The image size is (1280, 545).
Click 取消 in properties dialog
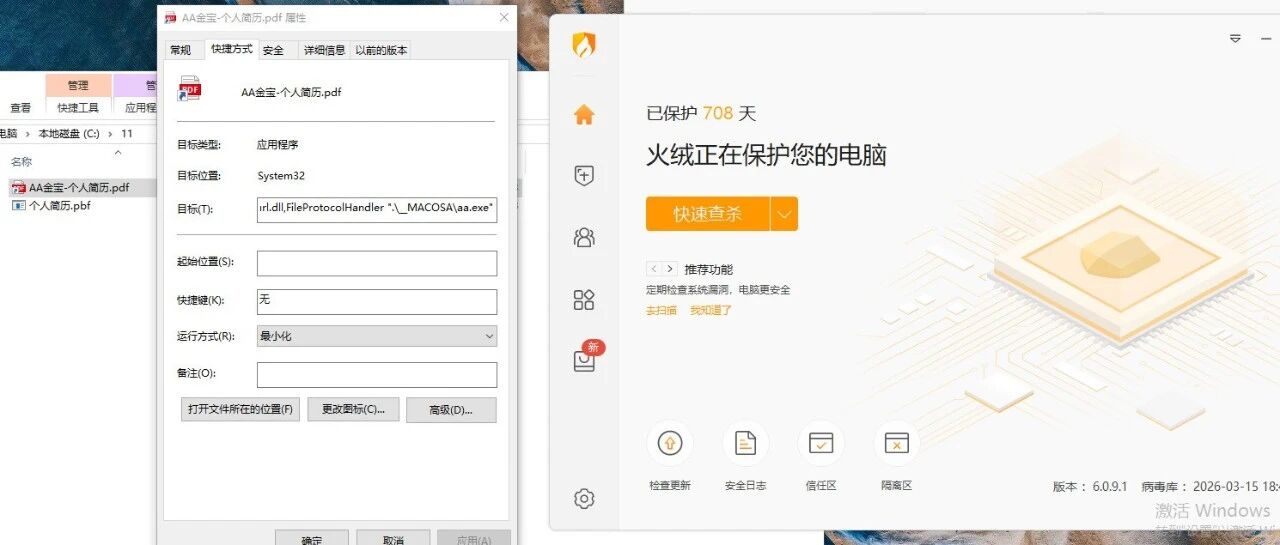393,539
